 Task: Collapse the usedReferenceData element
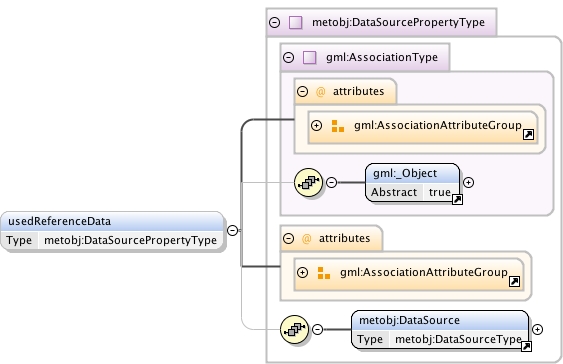coord(232,230)
